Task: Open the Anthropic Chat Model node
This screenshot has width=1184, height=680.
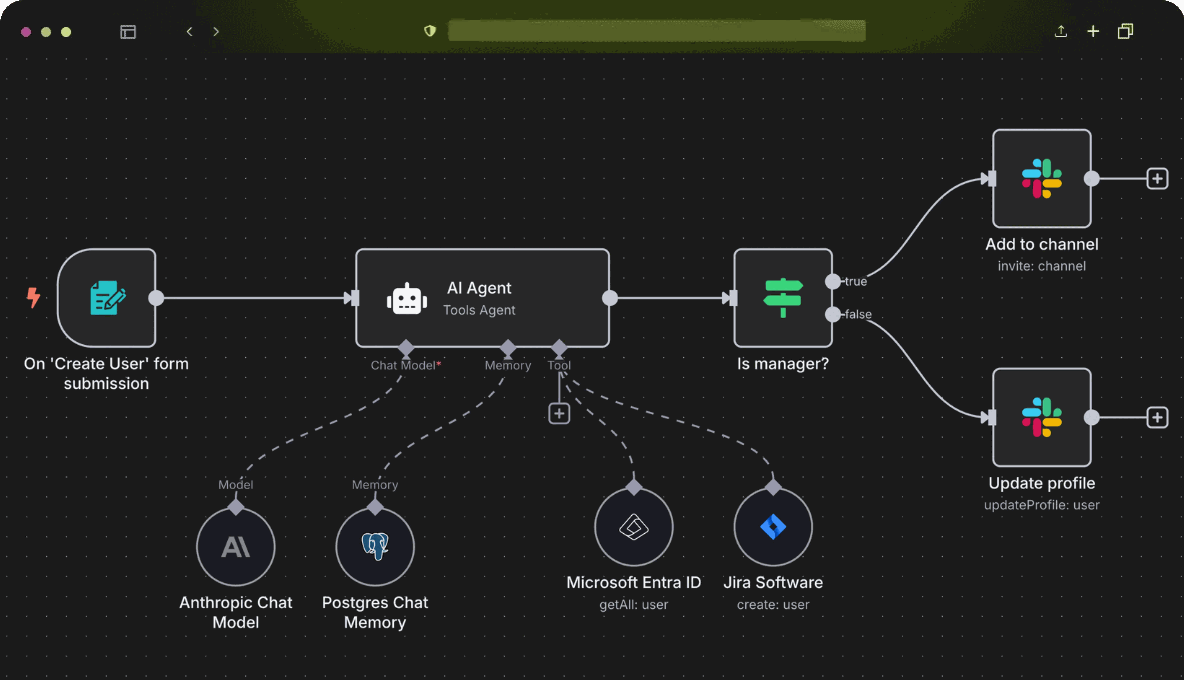Action: (x=236, y=546)
